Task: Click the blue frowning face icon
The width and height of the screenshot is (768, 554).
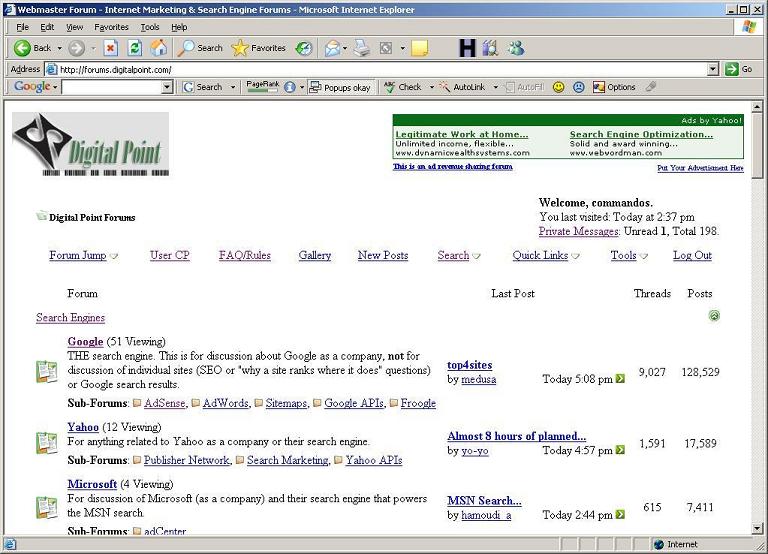Action: [579, 87]
